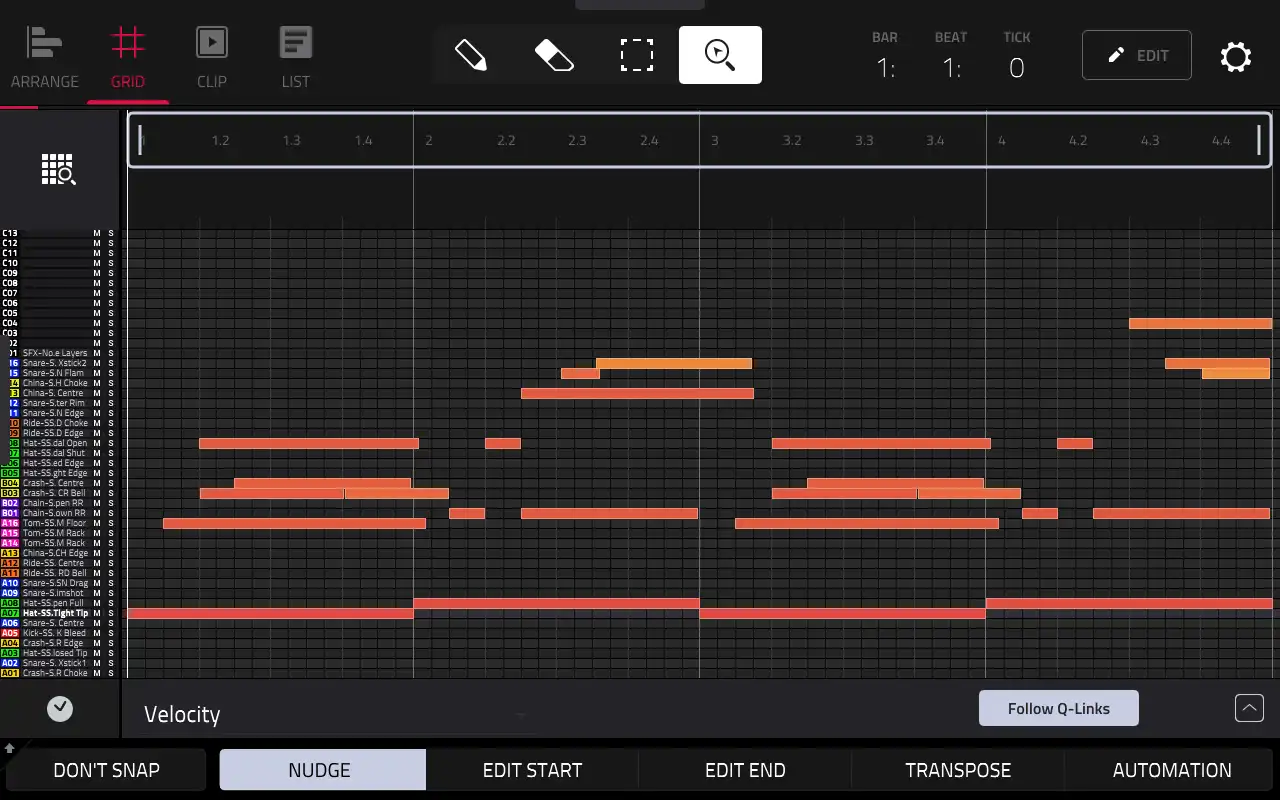Open the pad grid search icon
1280x800 pixels.
[58, 170]
